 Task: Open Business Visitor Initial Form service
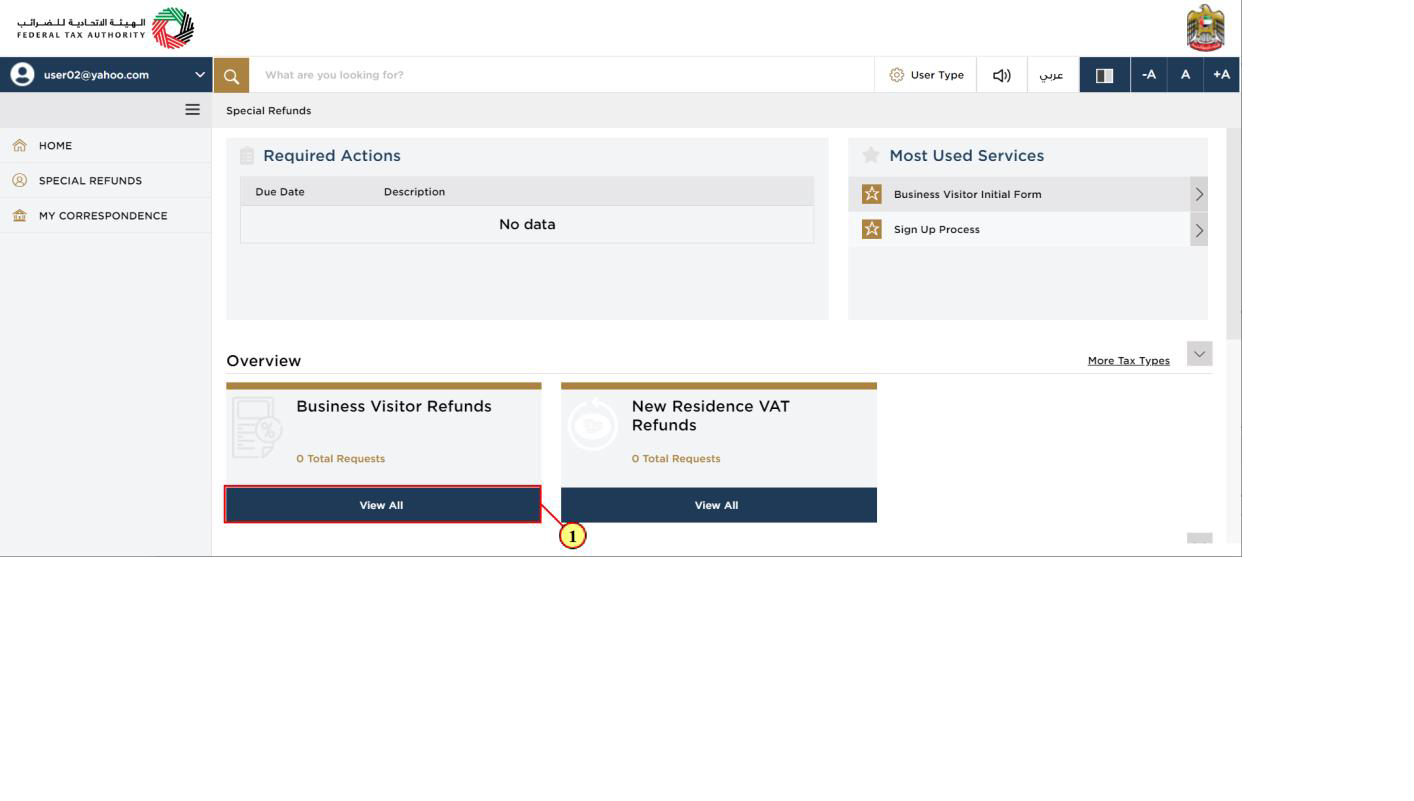(x=1028, y=194)
